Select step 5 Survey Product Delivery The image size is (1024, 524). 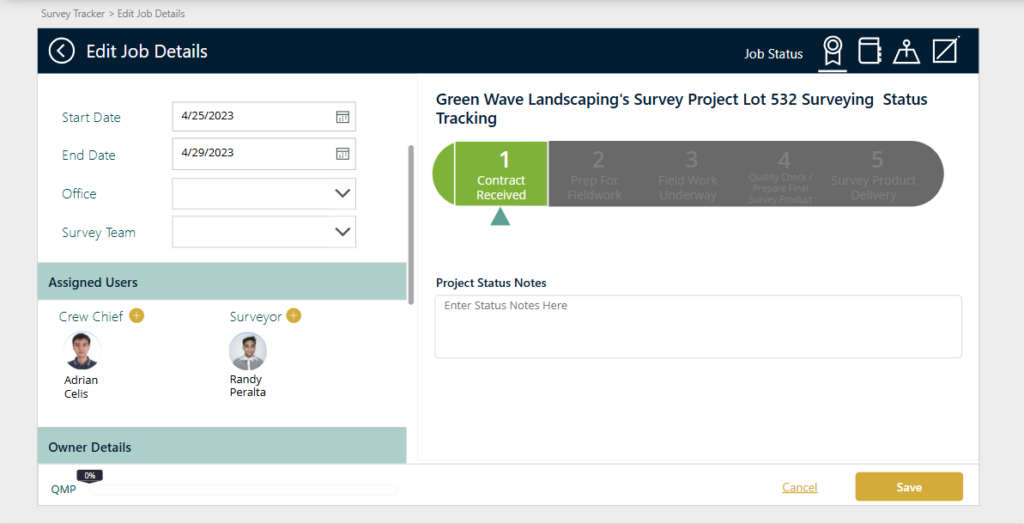coord(874,174)
